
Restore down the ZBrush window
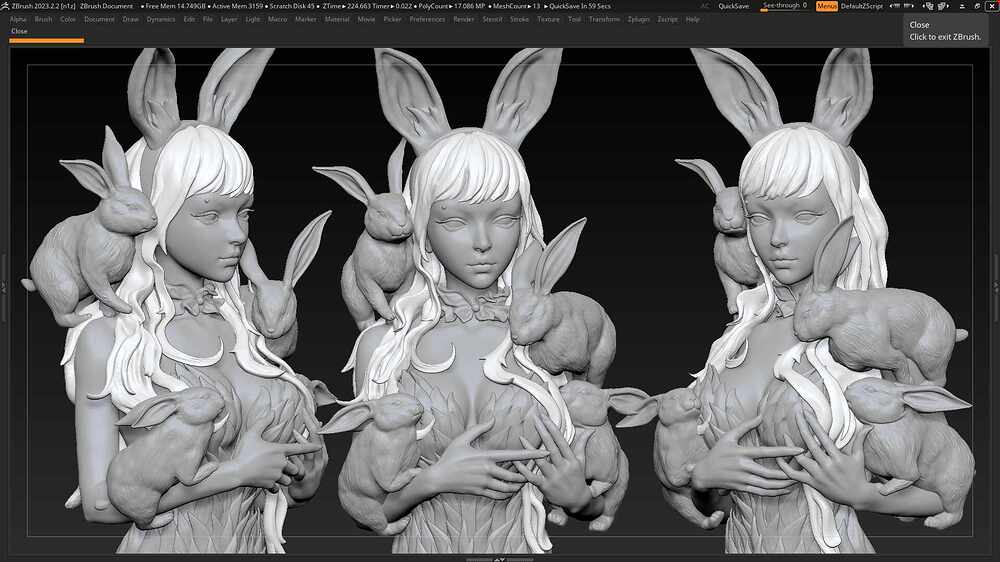click(x=977, y=6)
